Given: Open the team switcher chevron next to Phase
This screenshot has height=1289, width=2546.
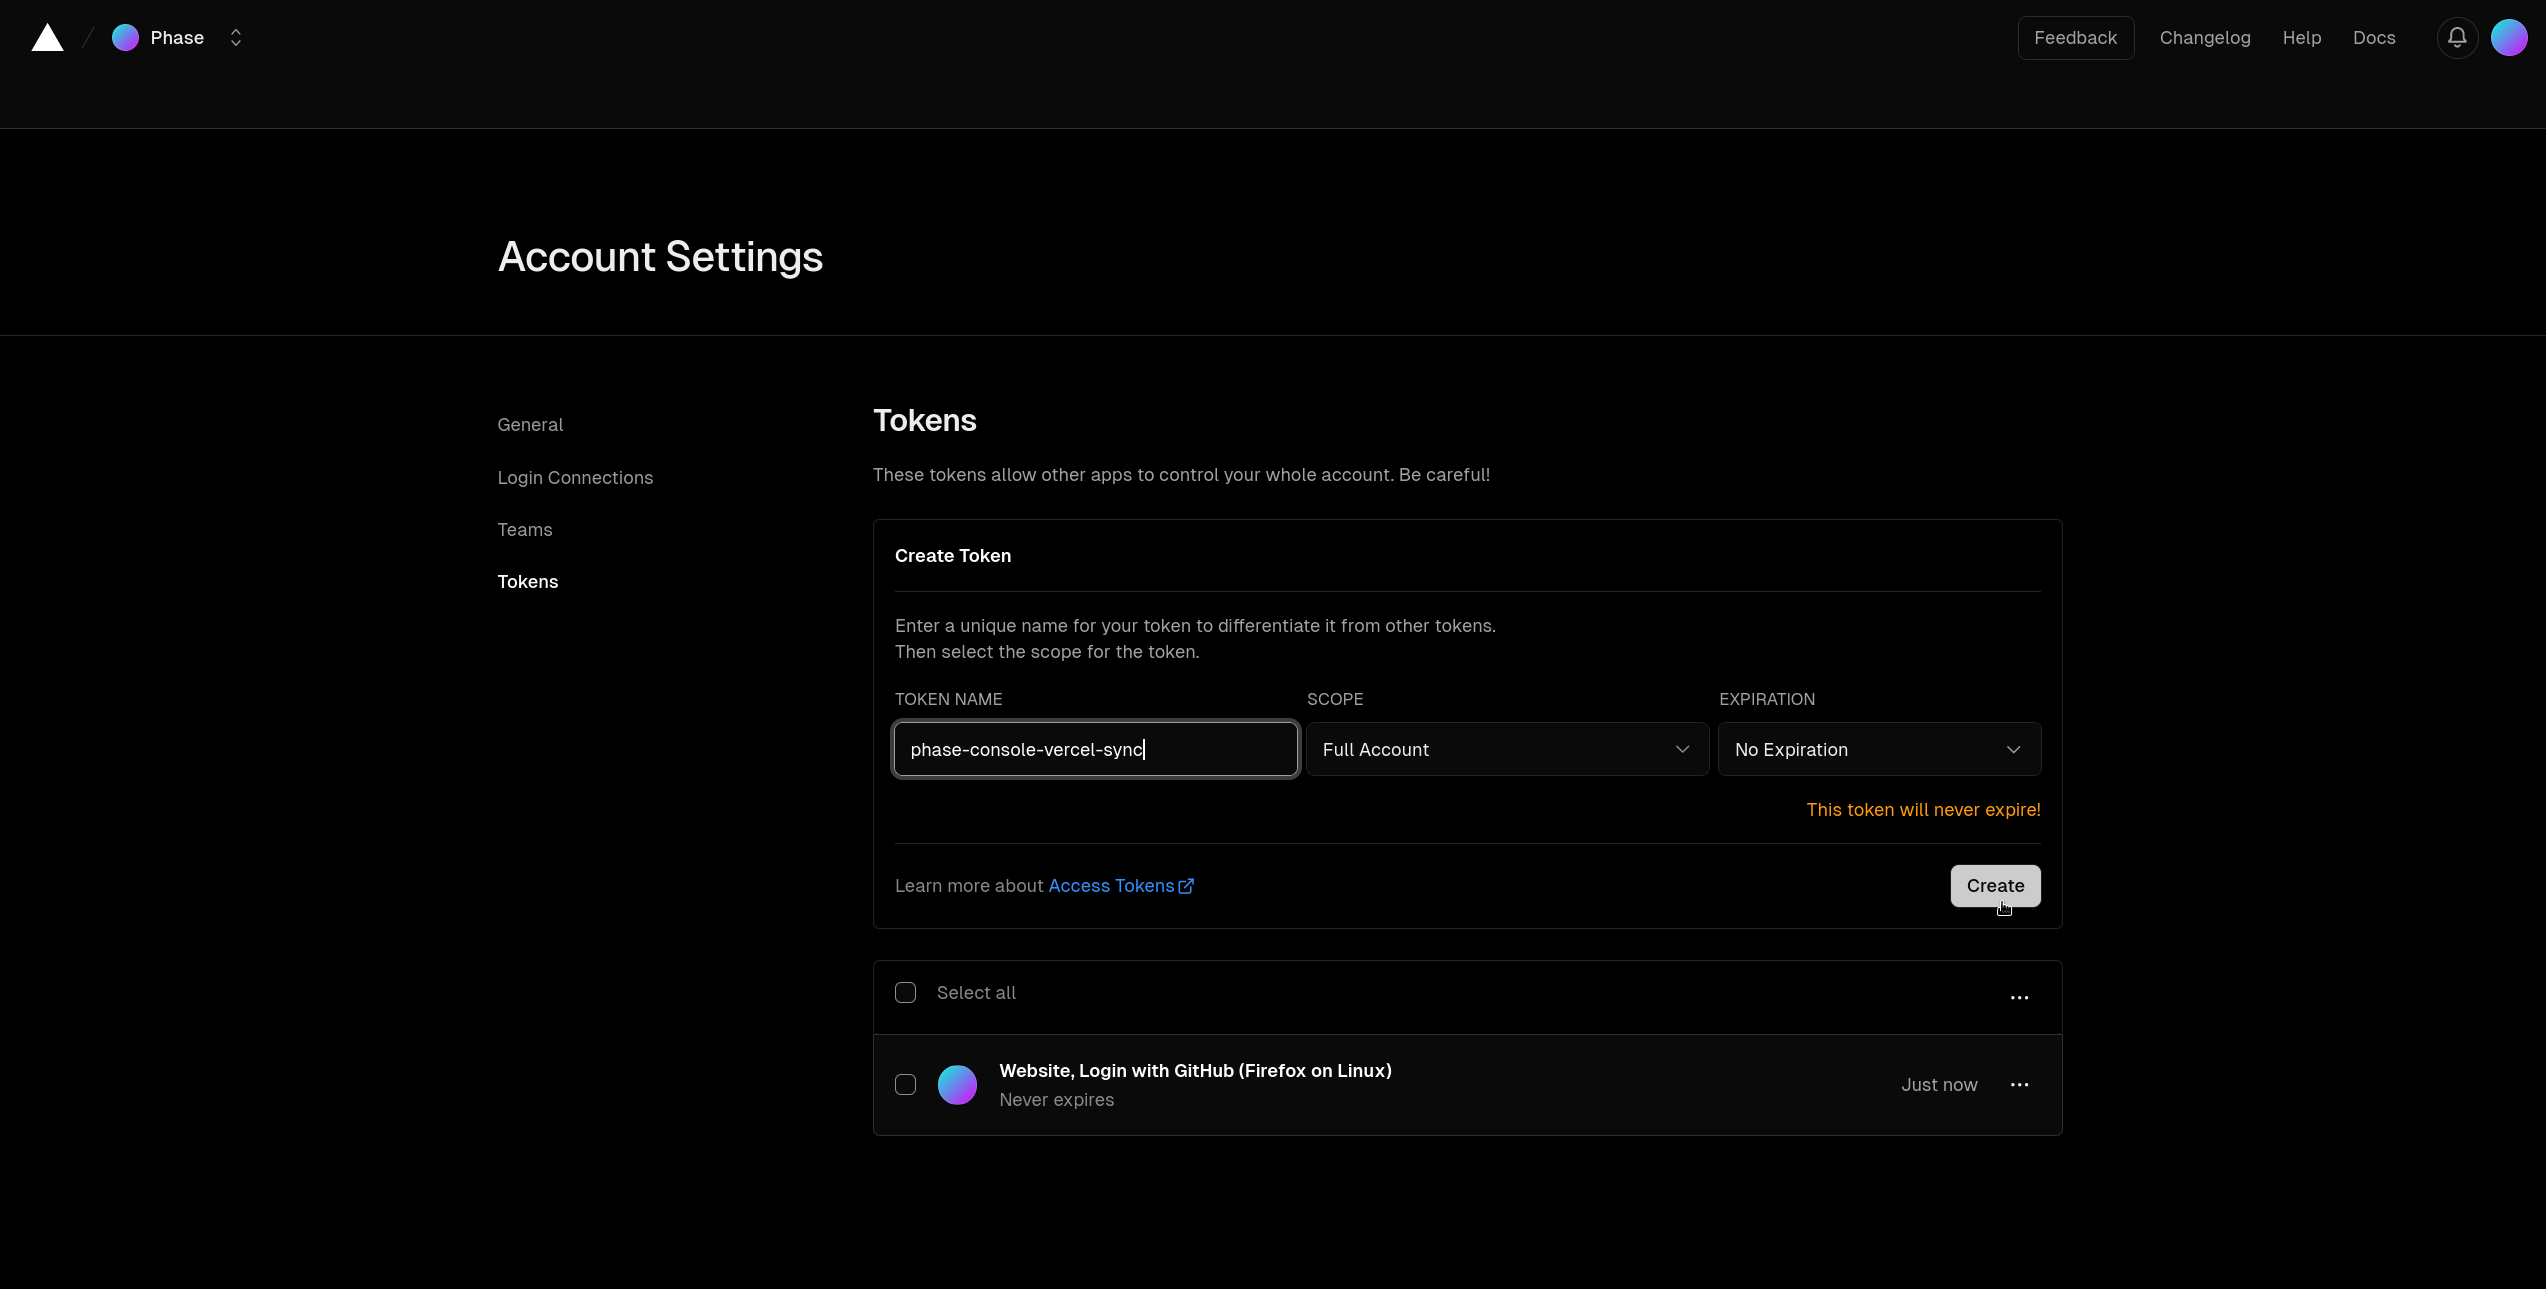Looking at the screenshot, I should (x=236, y=37).
